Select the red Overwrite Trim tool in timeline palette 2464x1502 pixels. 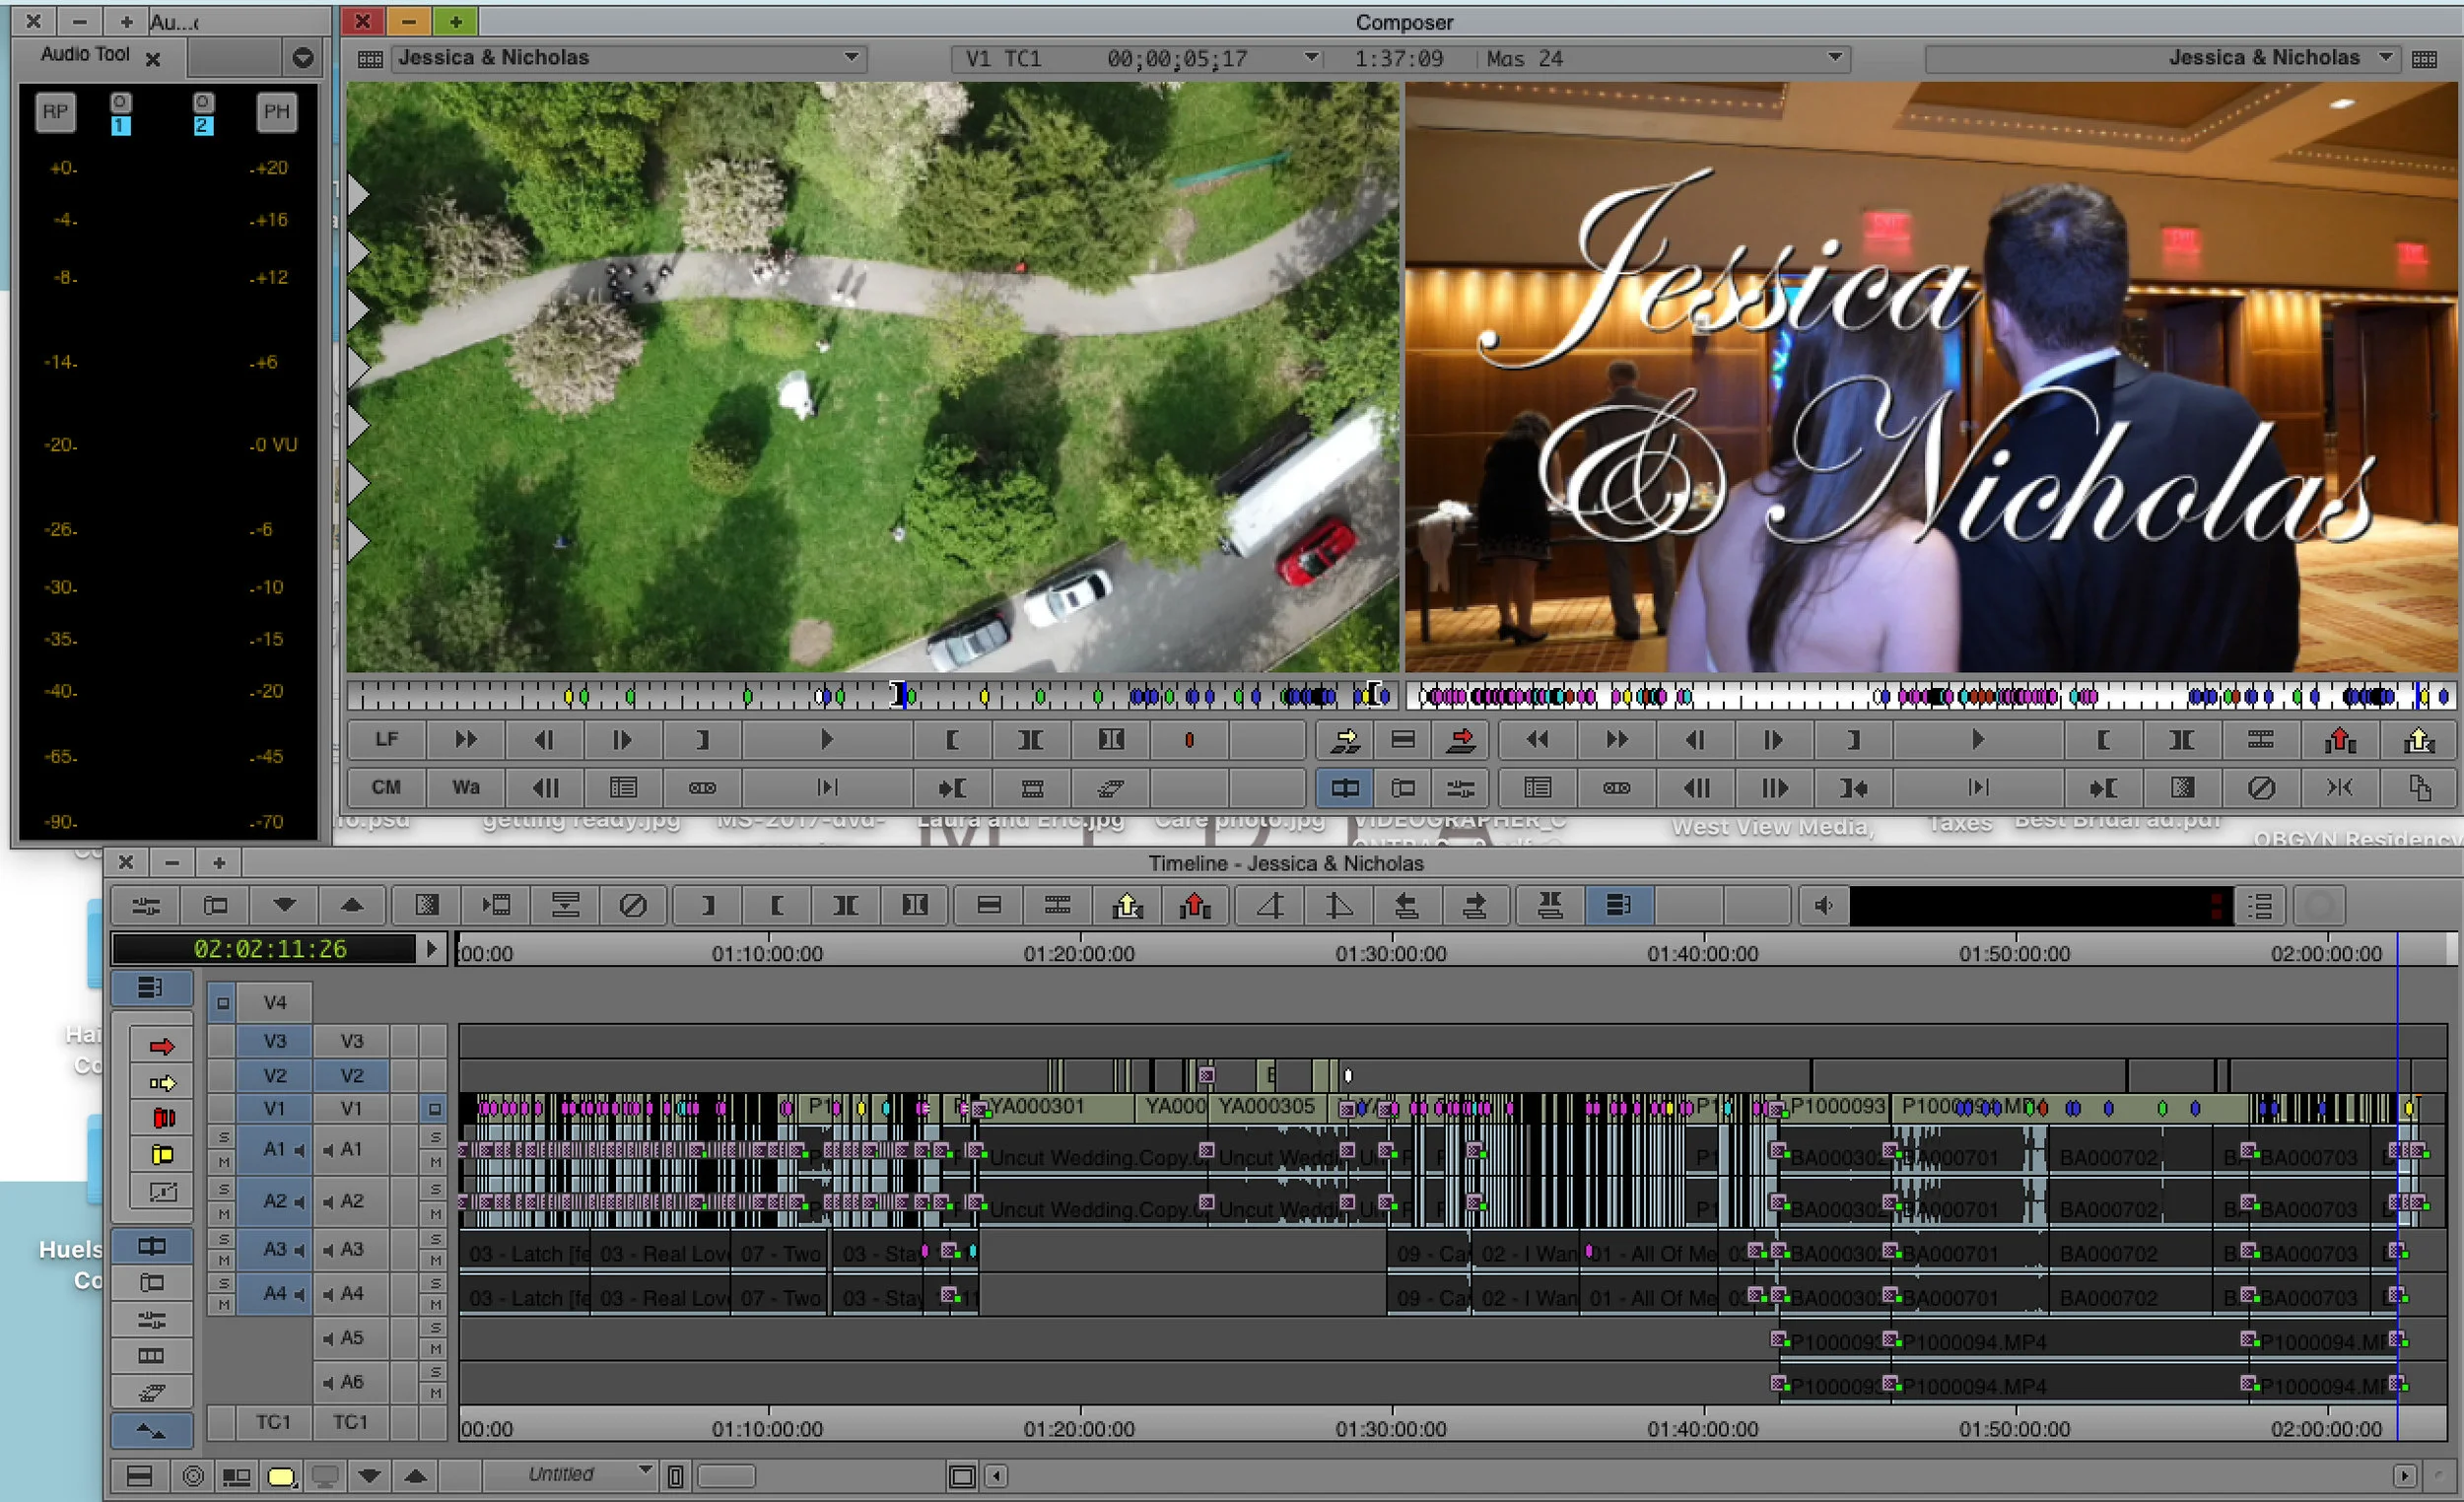(x=161, y=1118)
